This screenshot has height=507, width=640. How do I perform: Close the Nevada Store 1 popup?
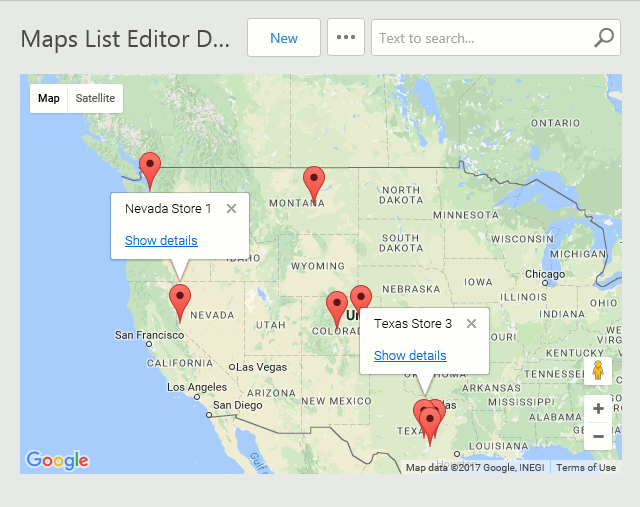(x=231, y=209)
